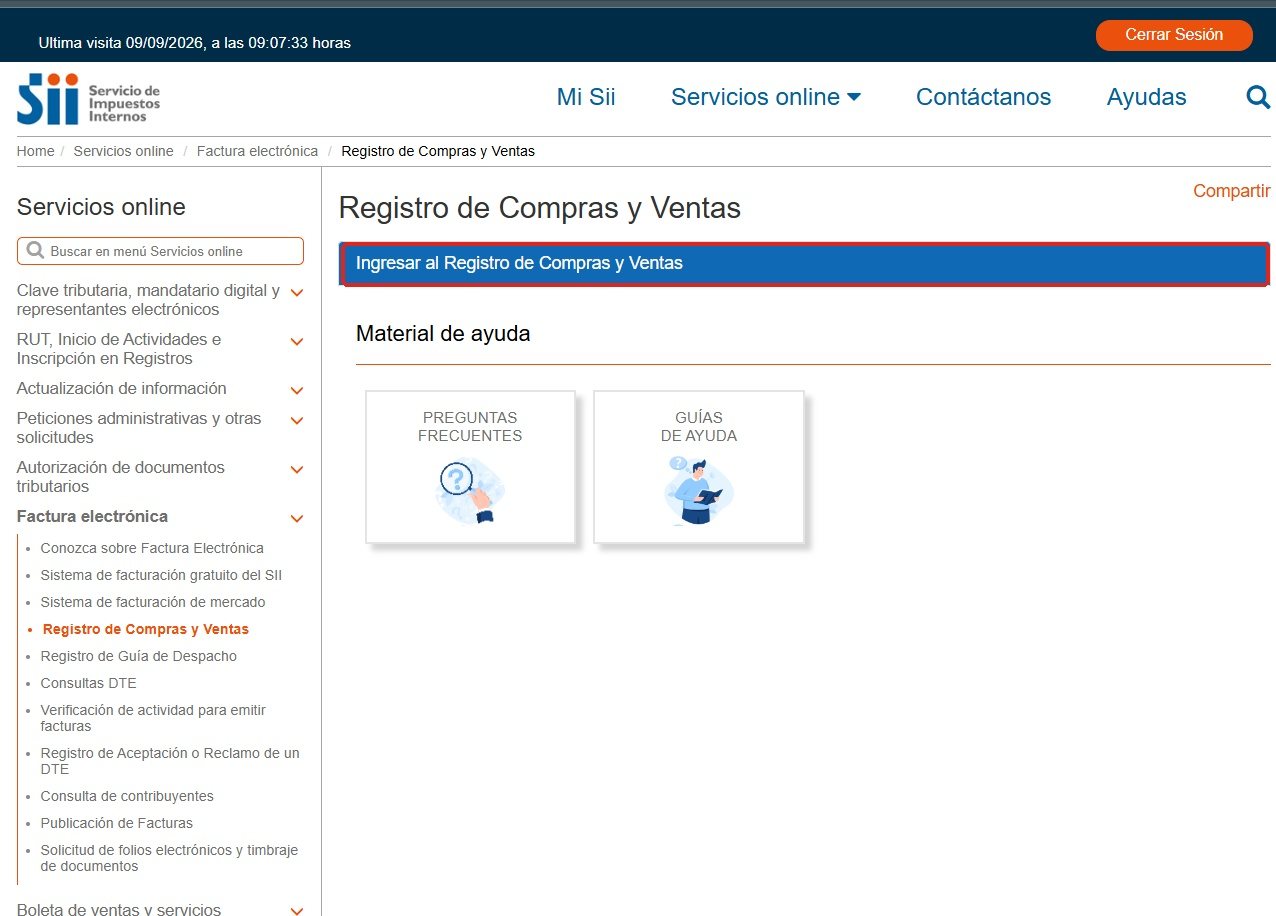
Task: Collapse the Factura electrónica section chevron
Action: tap(297, 518)
